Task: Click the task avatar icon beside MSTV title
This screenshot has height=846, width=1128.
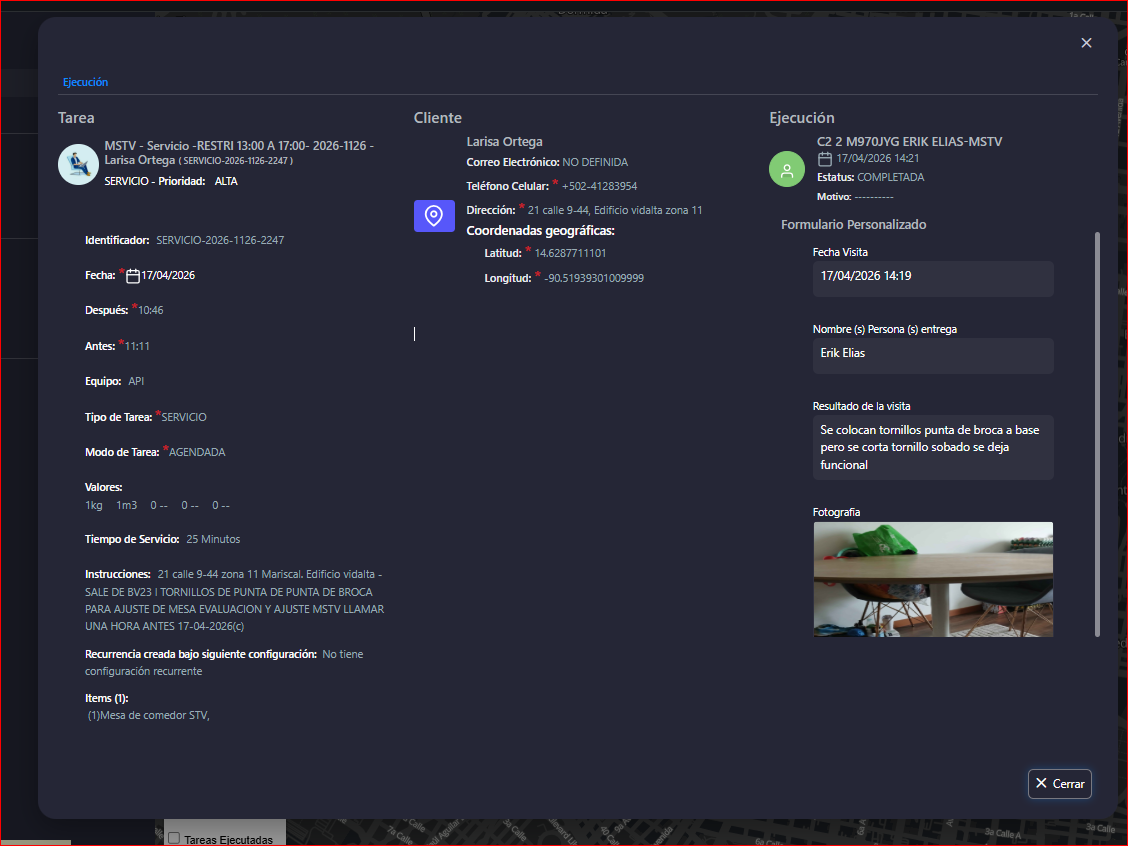Action: point(78,164)
